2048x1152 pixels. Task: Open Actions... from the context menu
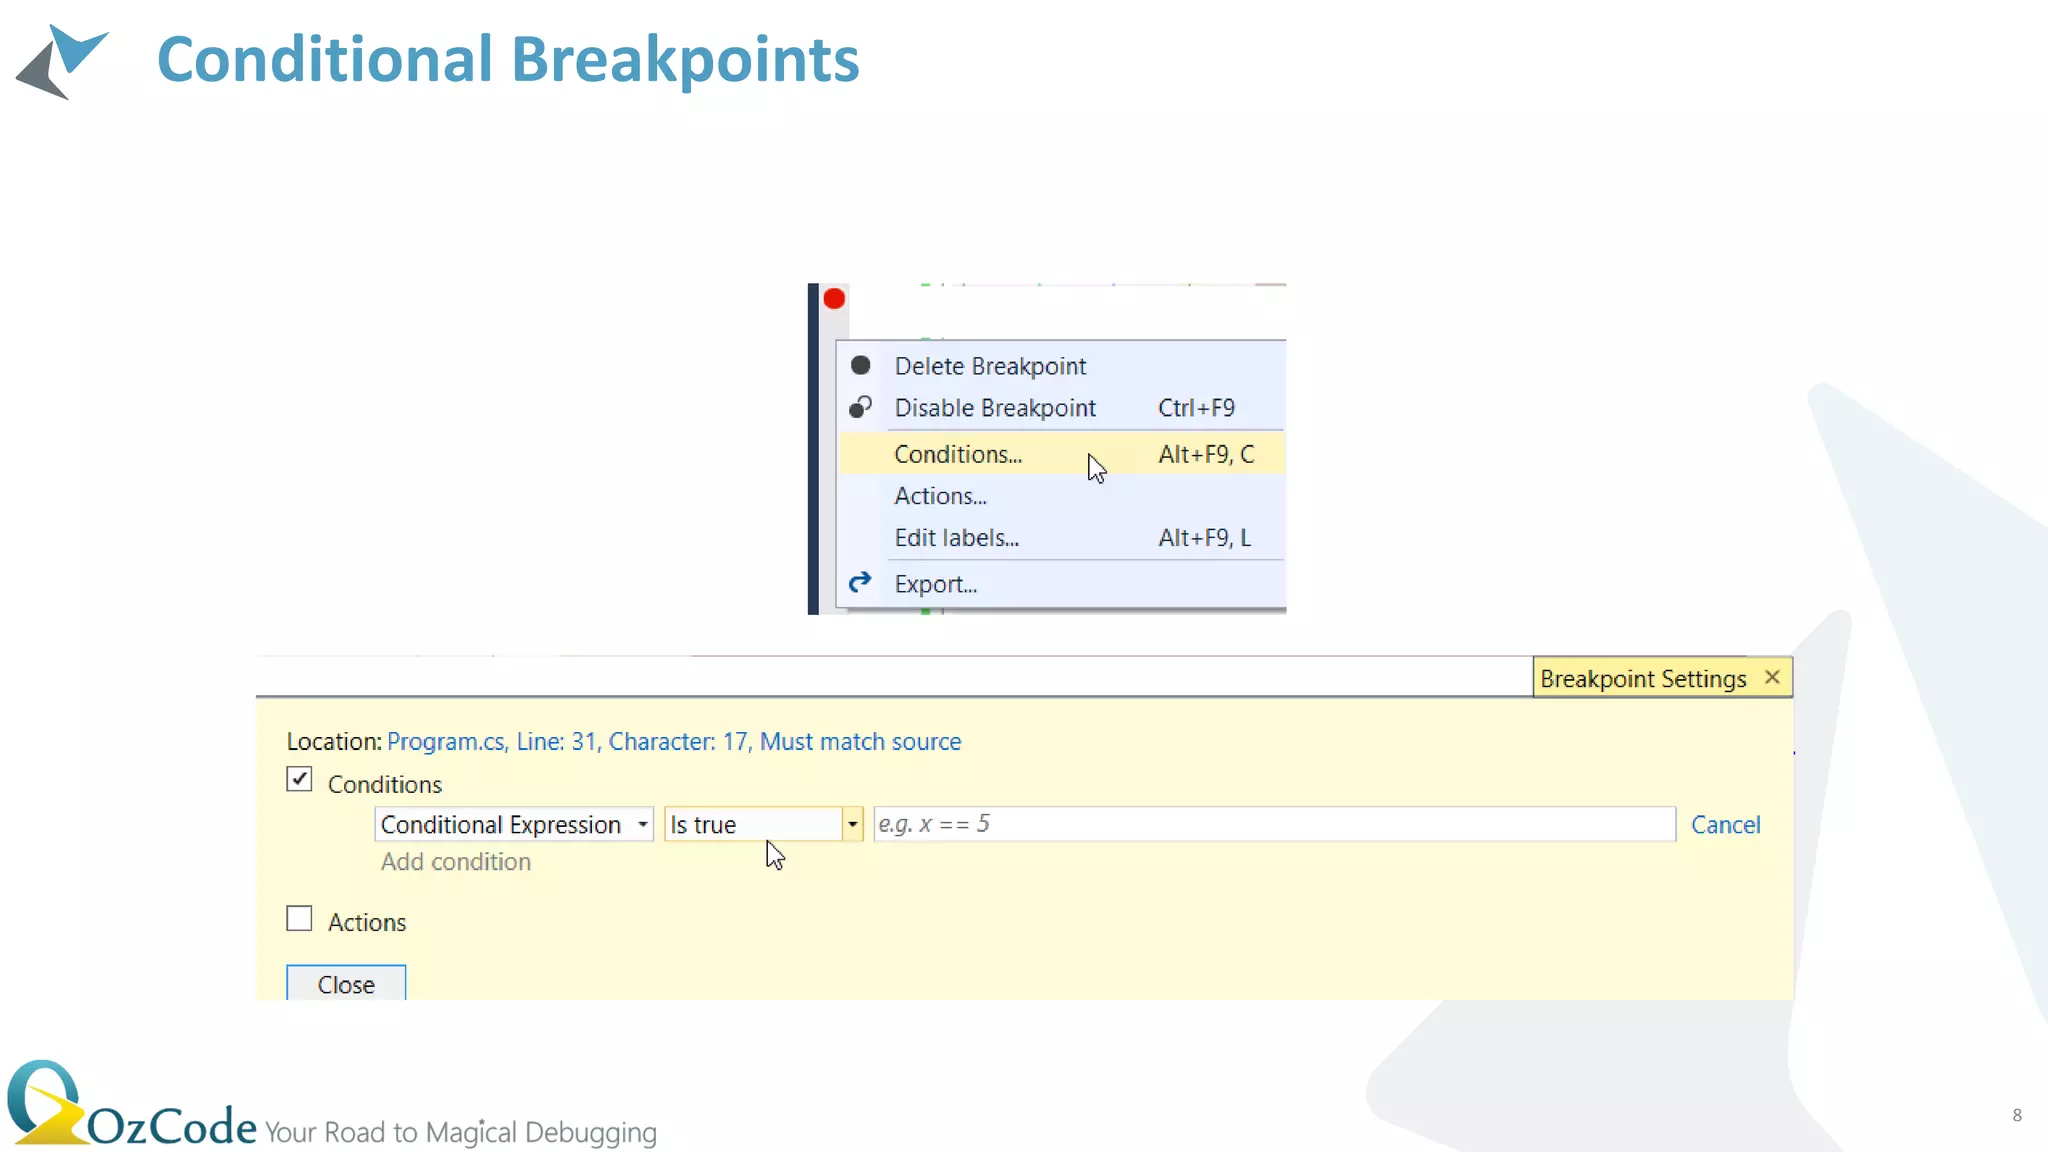1062,496
